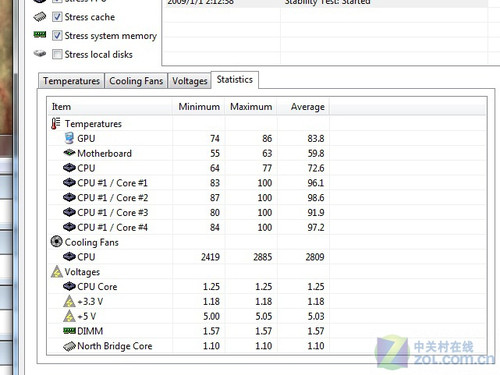The height and width of the screenshot is (375, 500).
Task: Switch to the Temperatures tab
Action: pos(71,81)
